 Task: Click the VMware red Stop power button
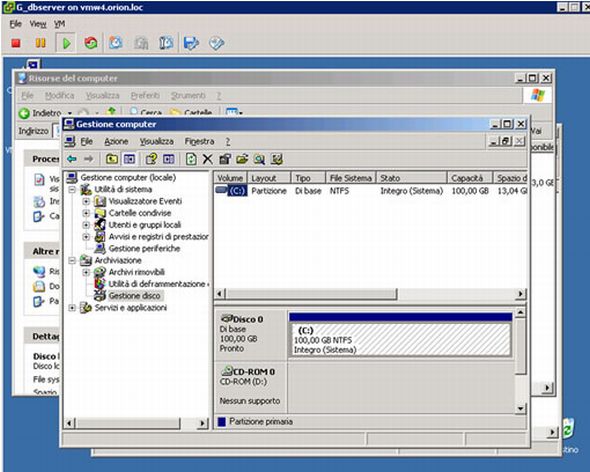pos(16,43)
